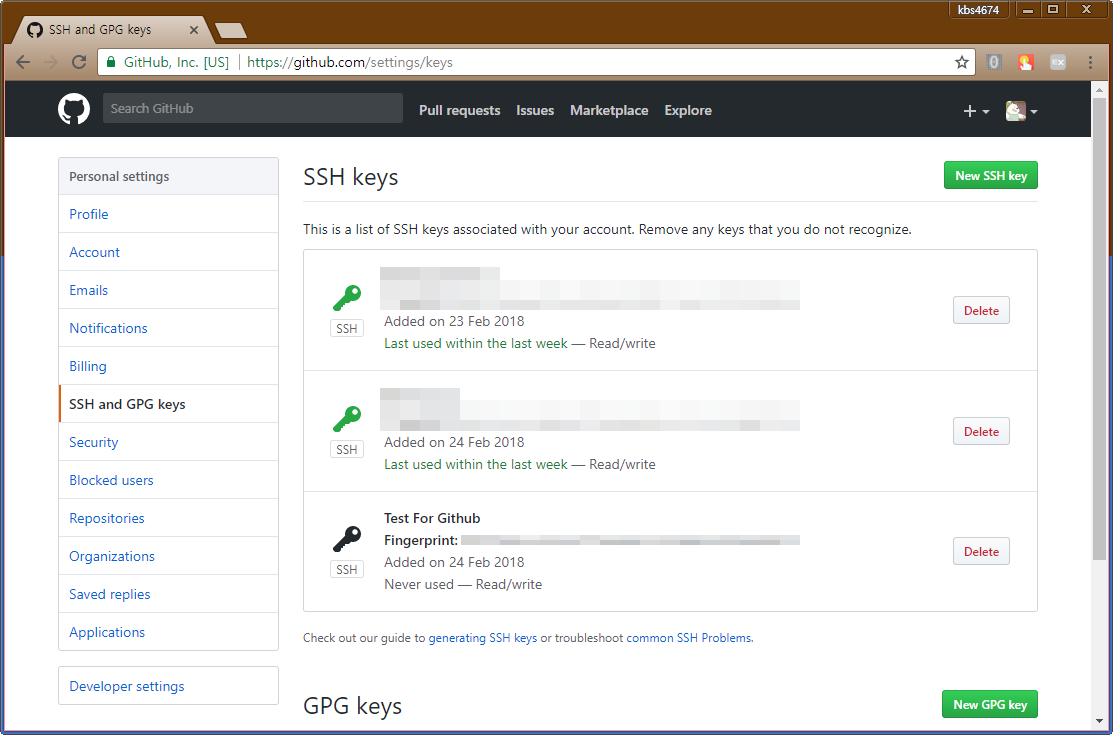
Task: Open Saved replies in sidebar
Action: [168, 594]
